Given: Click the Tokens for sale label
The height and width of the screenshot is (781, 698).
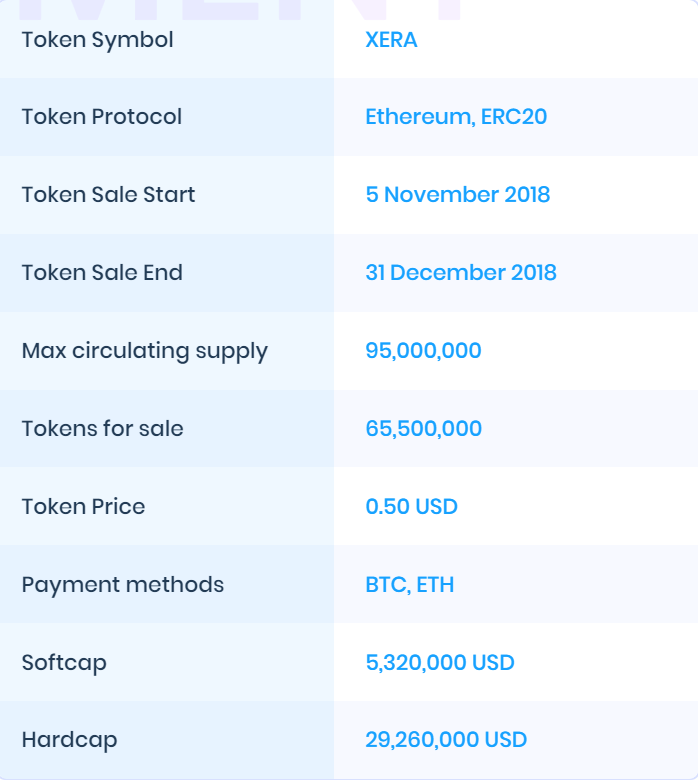Looking at the screenshot, I should [103, 429].
